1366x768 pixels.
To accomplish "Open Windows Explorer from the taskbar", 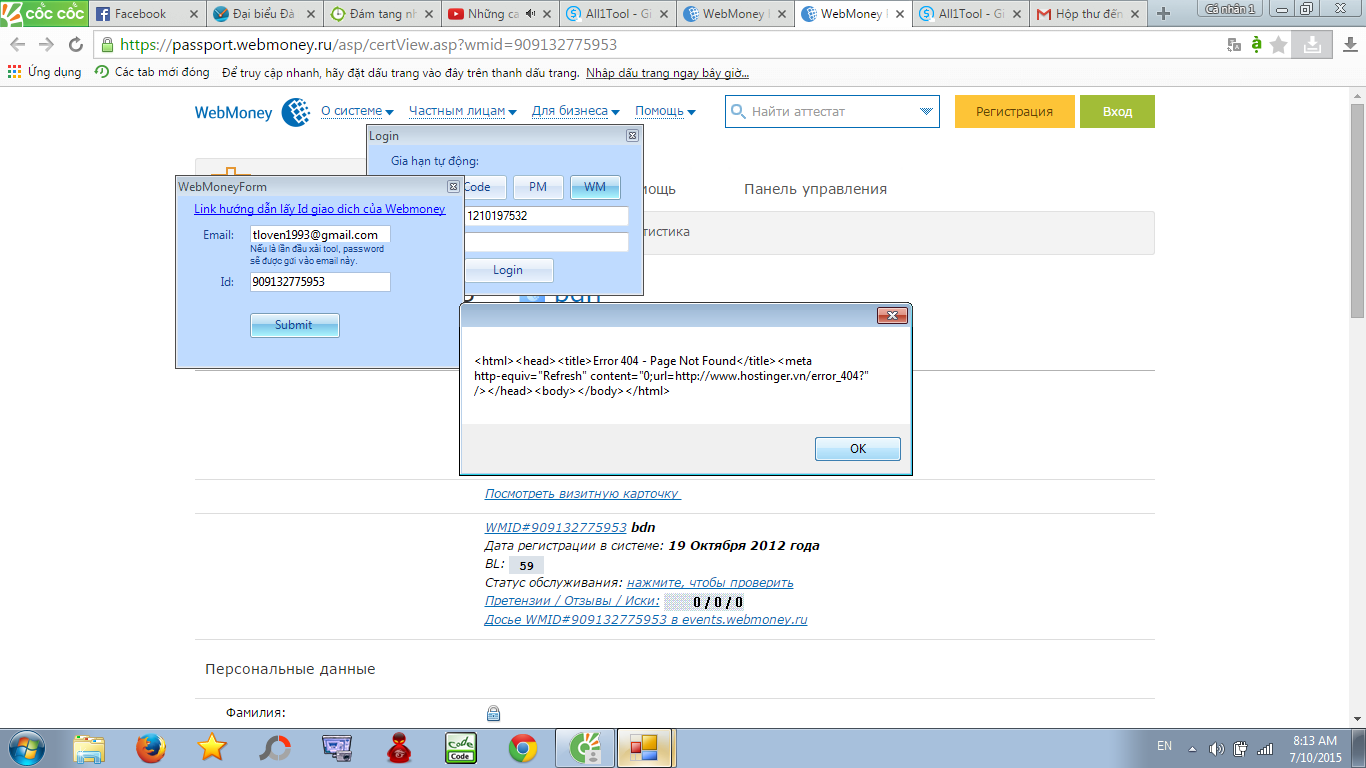I will click(x=89, y=747).
